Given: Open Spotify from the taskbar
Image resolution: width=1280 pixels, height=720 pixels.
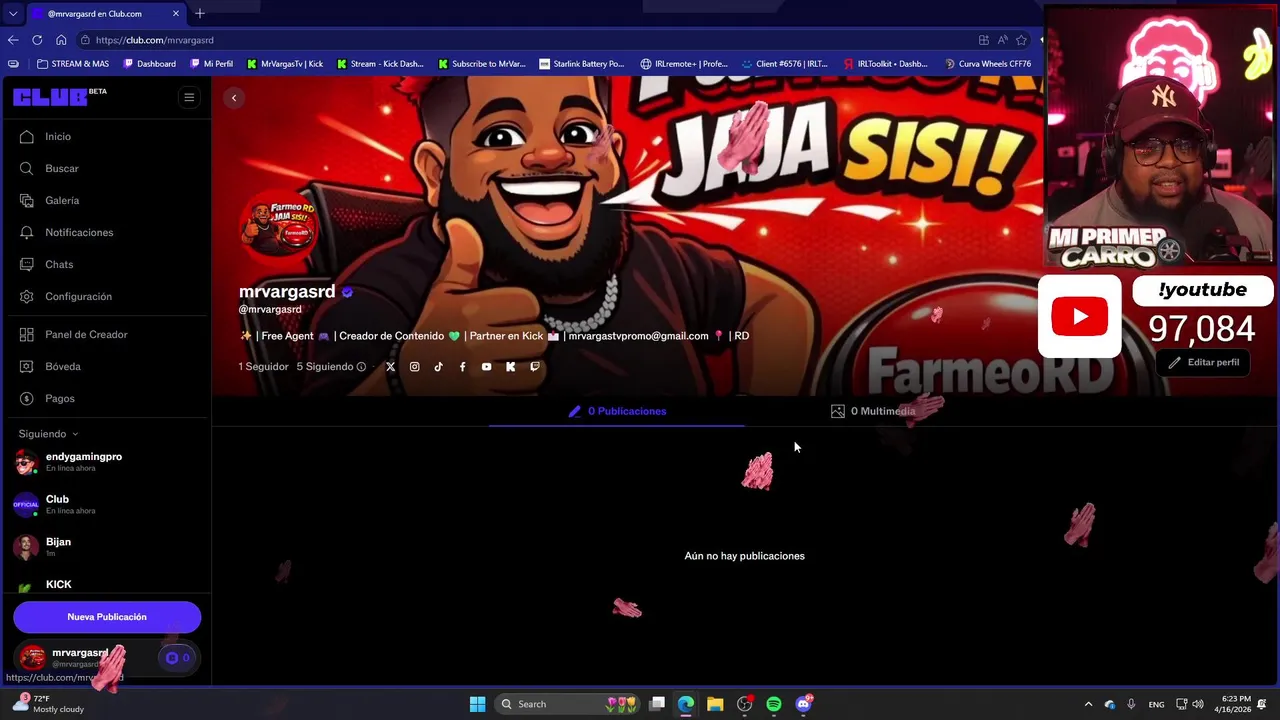Looking at the screenshot, I should [x=774, y=704].
